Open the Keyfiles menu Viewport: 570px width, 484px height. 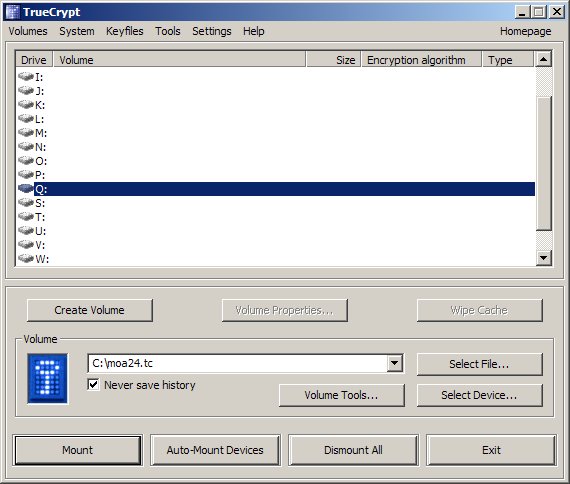(x=125, y=31)
